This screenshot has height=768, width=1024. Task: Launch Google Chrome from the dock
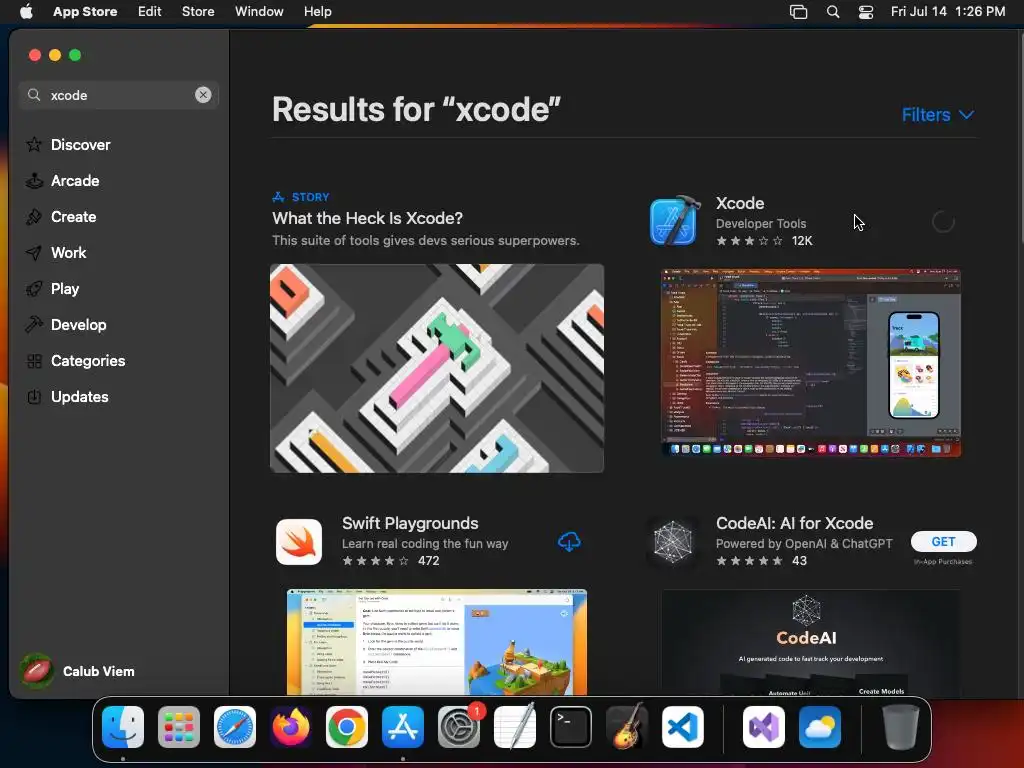pos(347,727)
